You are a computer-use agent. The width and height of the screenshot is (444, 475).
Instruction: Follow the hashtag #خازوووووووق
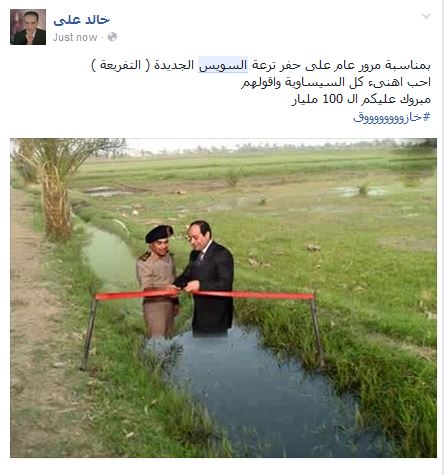pyautogui.click(x=392, y=117)
